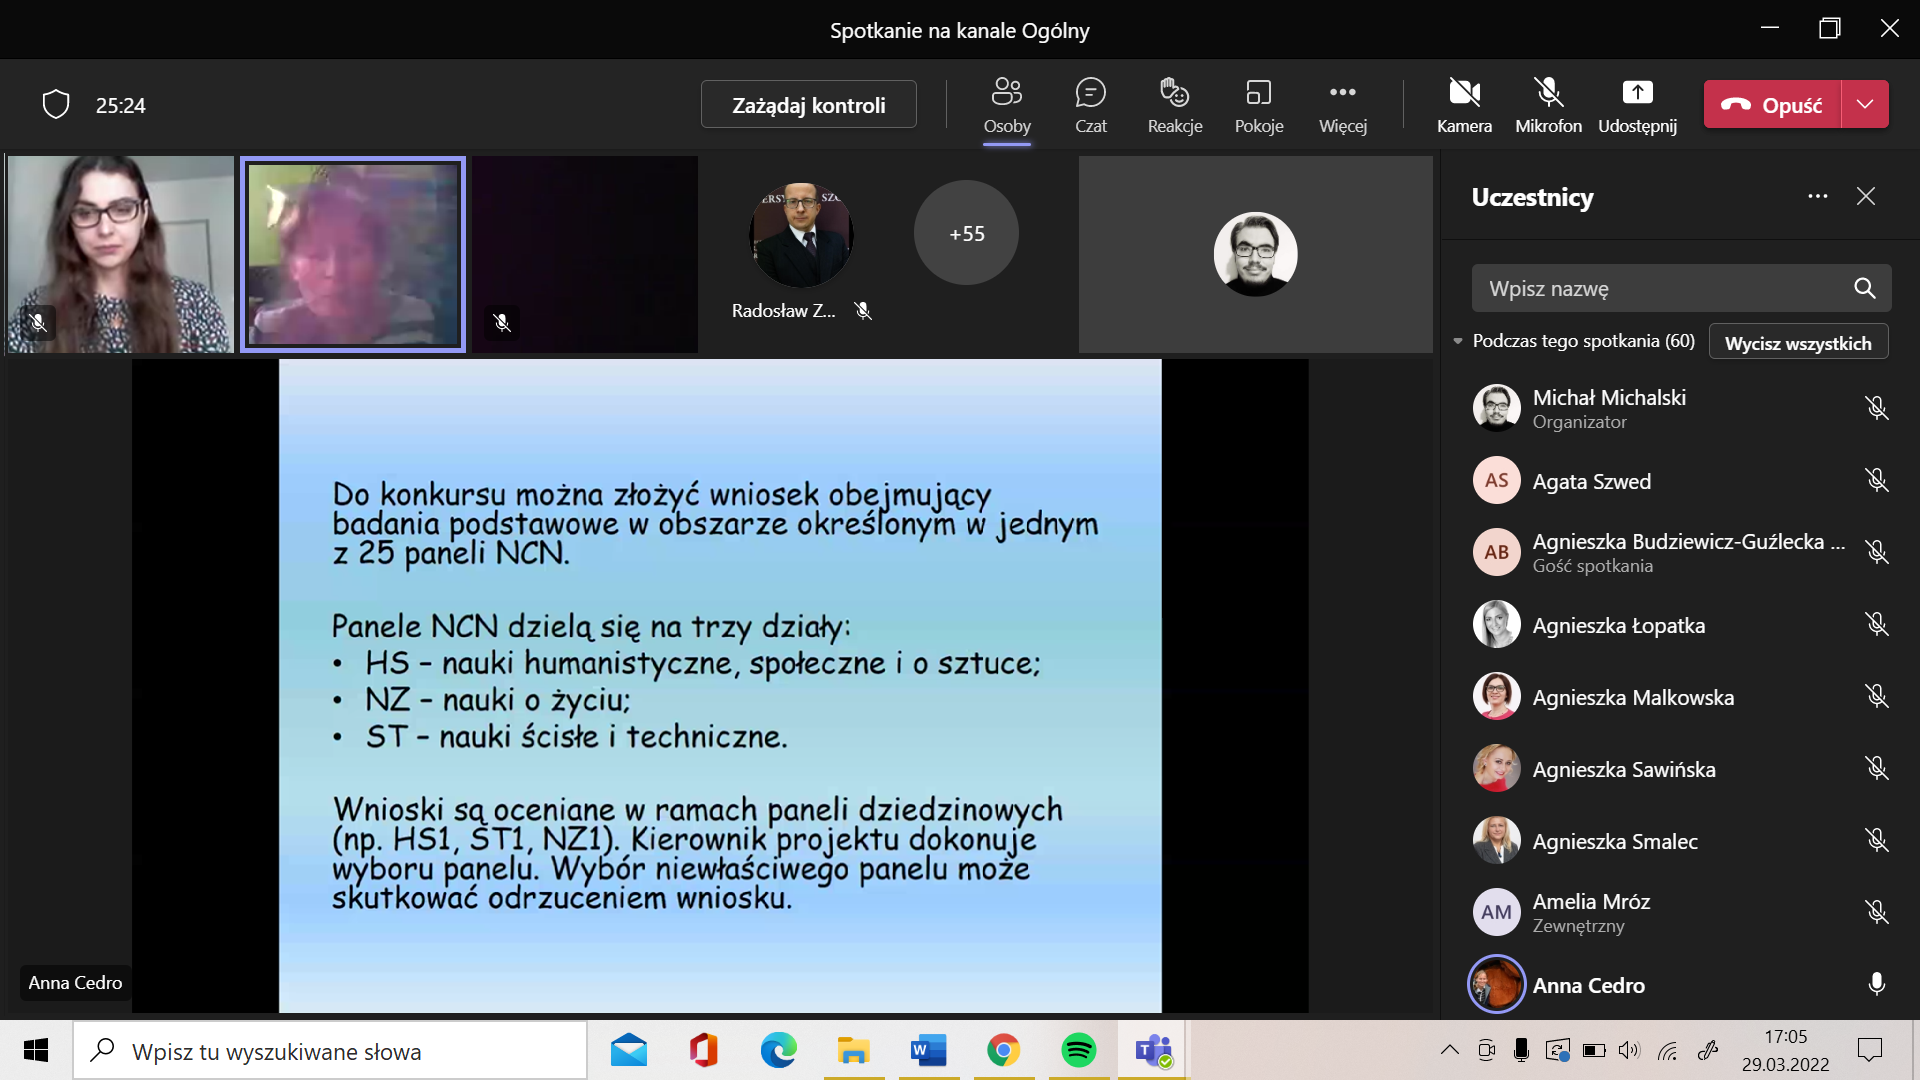Click the Zażądaj kontroli button
The image size is (1920, 1080).
click(808, 104)
